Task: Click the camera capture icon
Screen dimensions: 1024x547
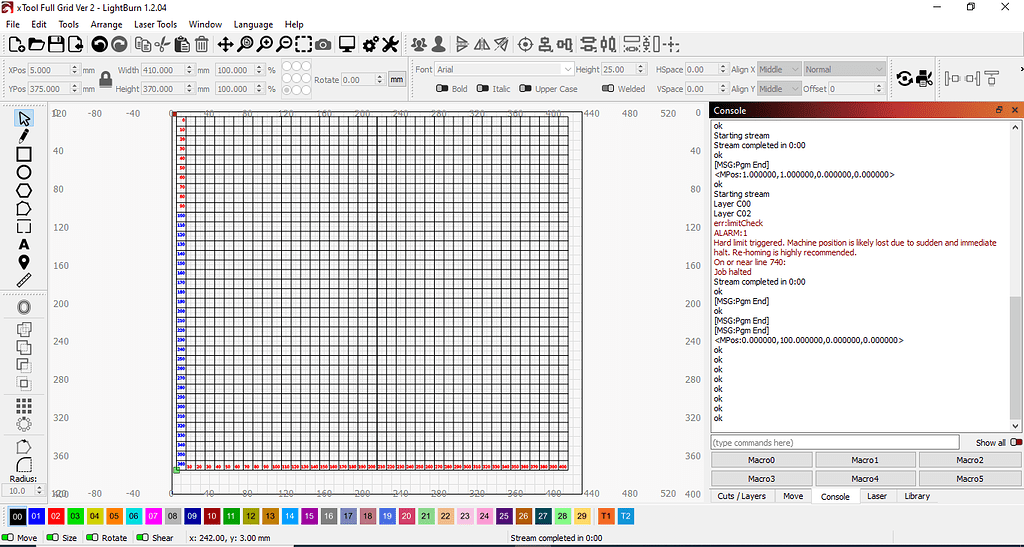Action: point(323,44)
